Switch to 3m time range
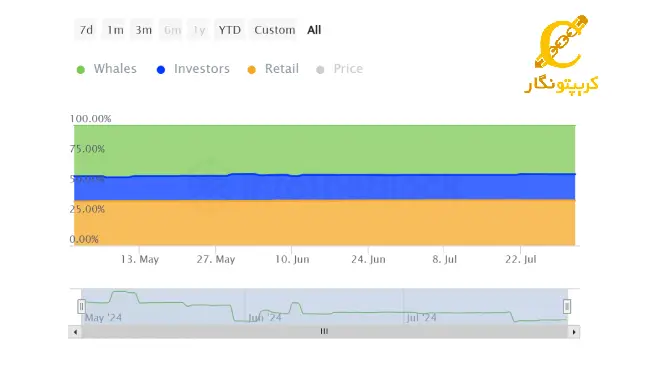 click(x=143, y=30)
